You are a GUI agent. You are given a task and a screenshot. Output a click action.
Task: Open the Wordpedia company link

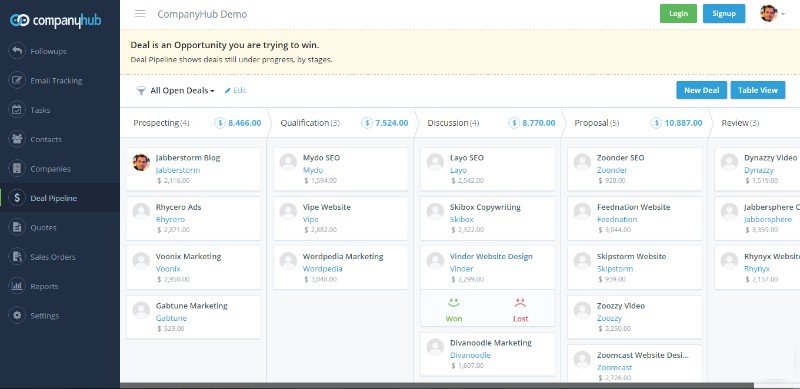point(322,269)
